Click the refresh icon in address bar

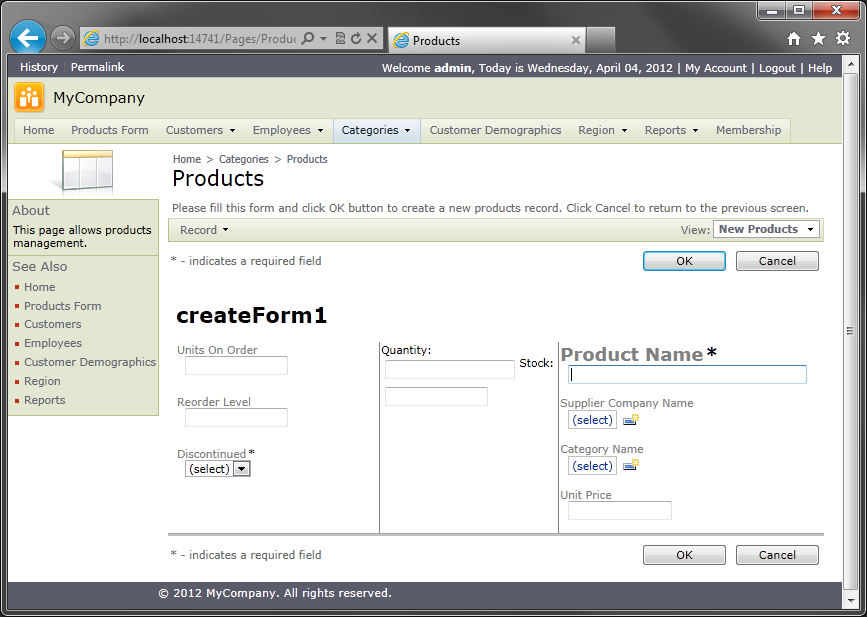pyautogui.click(x=356, y=39)
